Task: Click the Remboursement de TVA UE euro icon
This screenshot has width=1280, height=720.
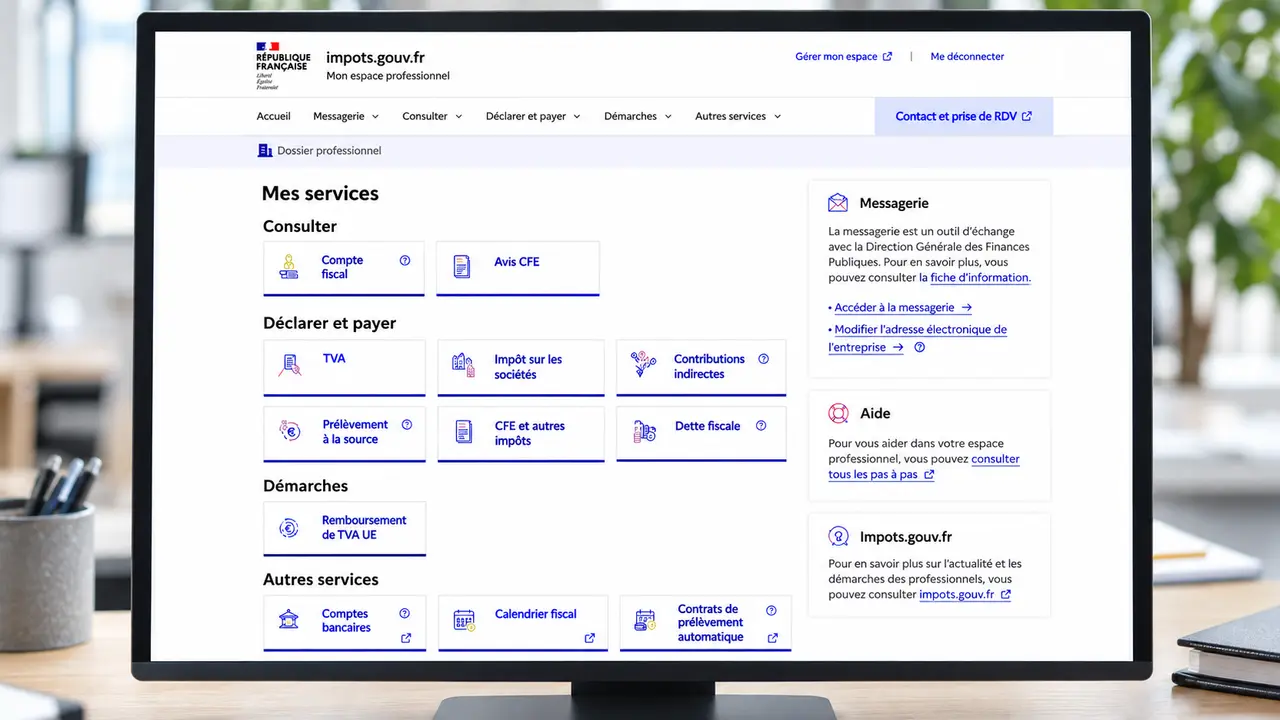Action: tap(289, 528)
